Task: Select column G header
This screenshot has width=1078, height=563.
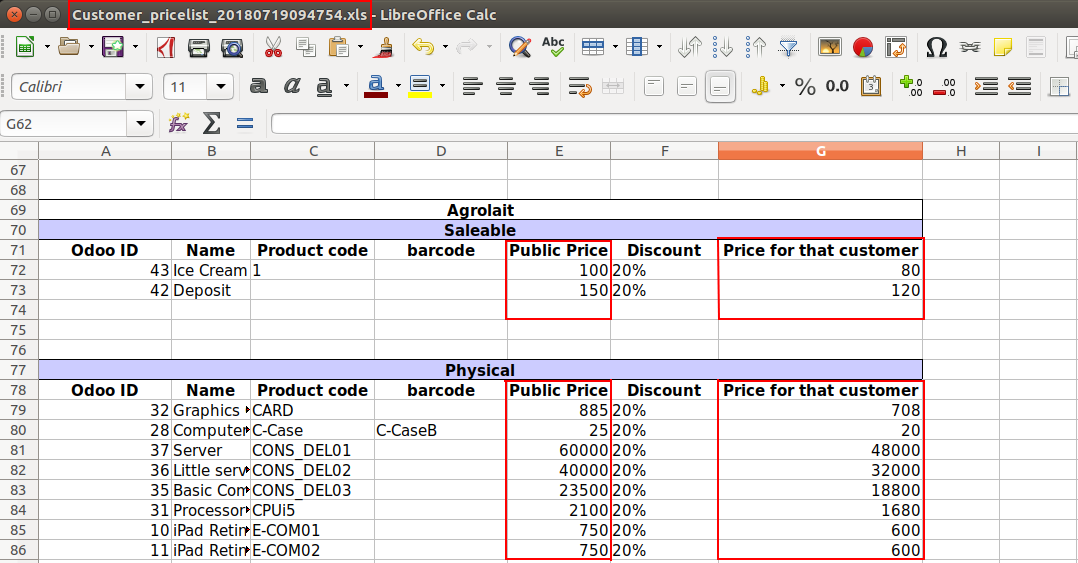Action: (820, 151)
